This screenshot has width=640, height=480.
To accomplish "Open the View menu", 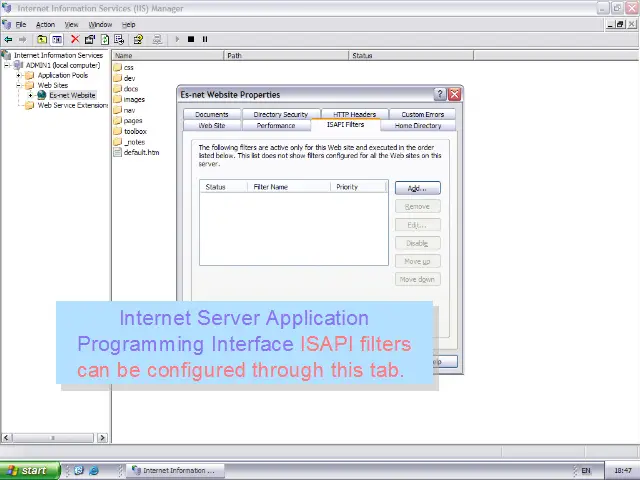I will point(71,24).
